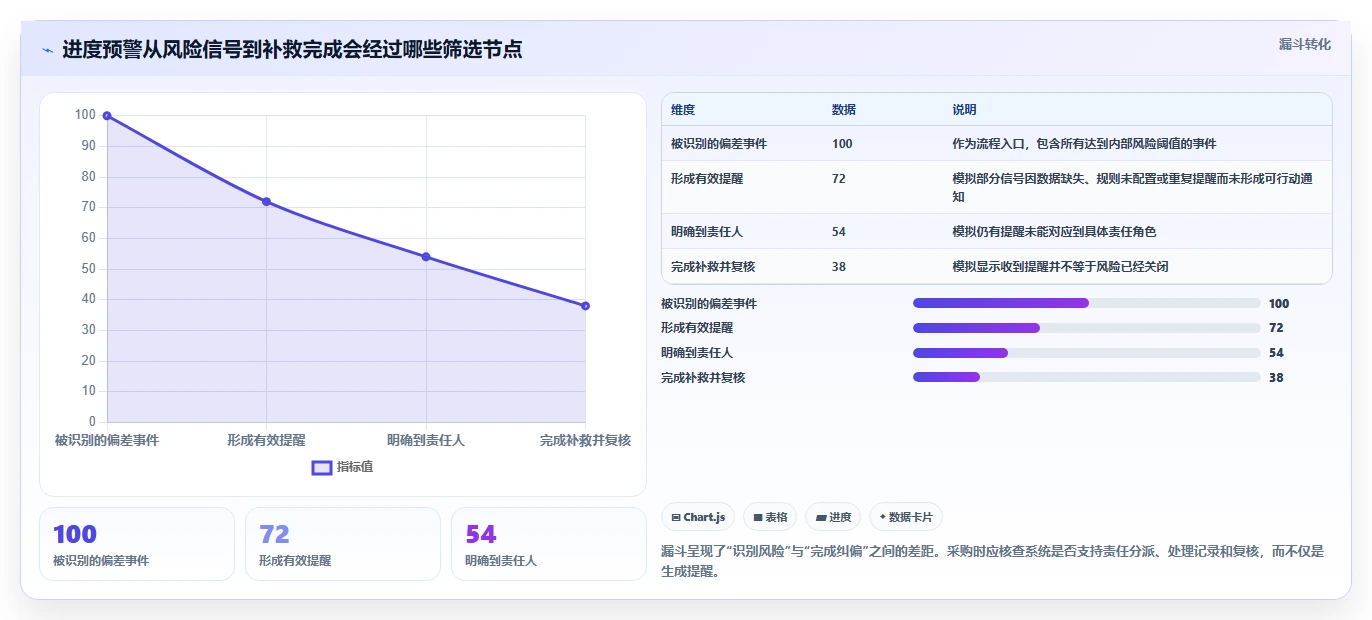The width and height of the screenshot is (1372, 620).
Task: Select the 数据卡片 chip
Action: point(906,517)
